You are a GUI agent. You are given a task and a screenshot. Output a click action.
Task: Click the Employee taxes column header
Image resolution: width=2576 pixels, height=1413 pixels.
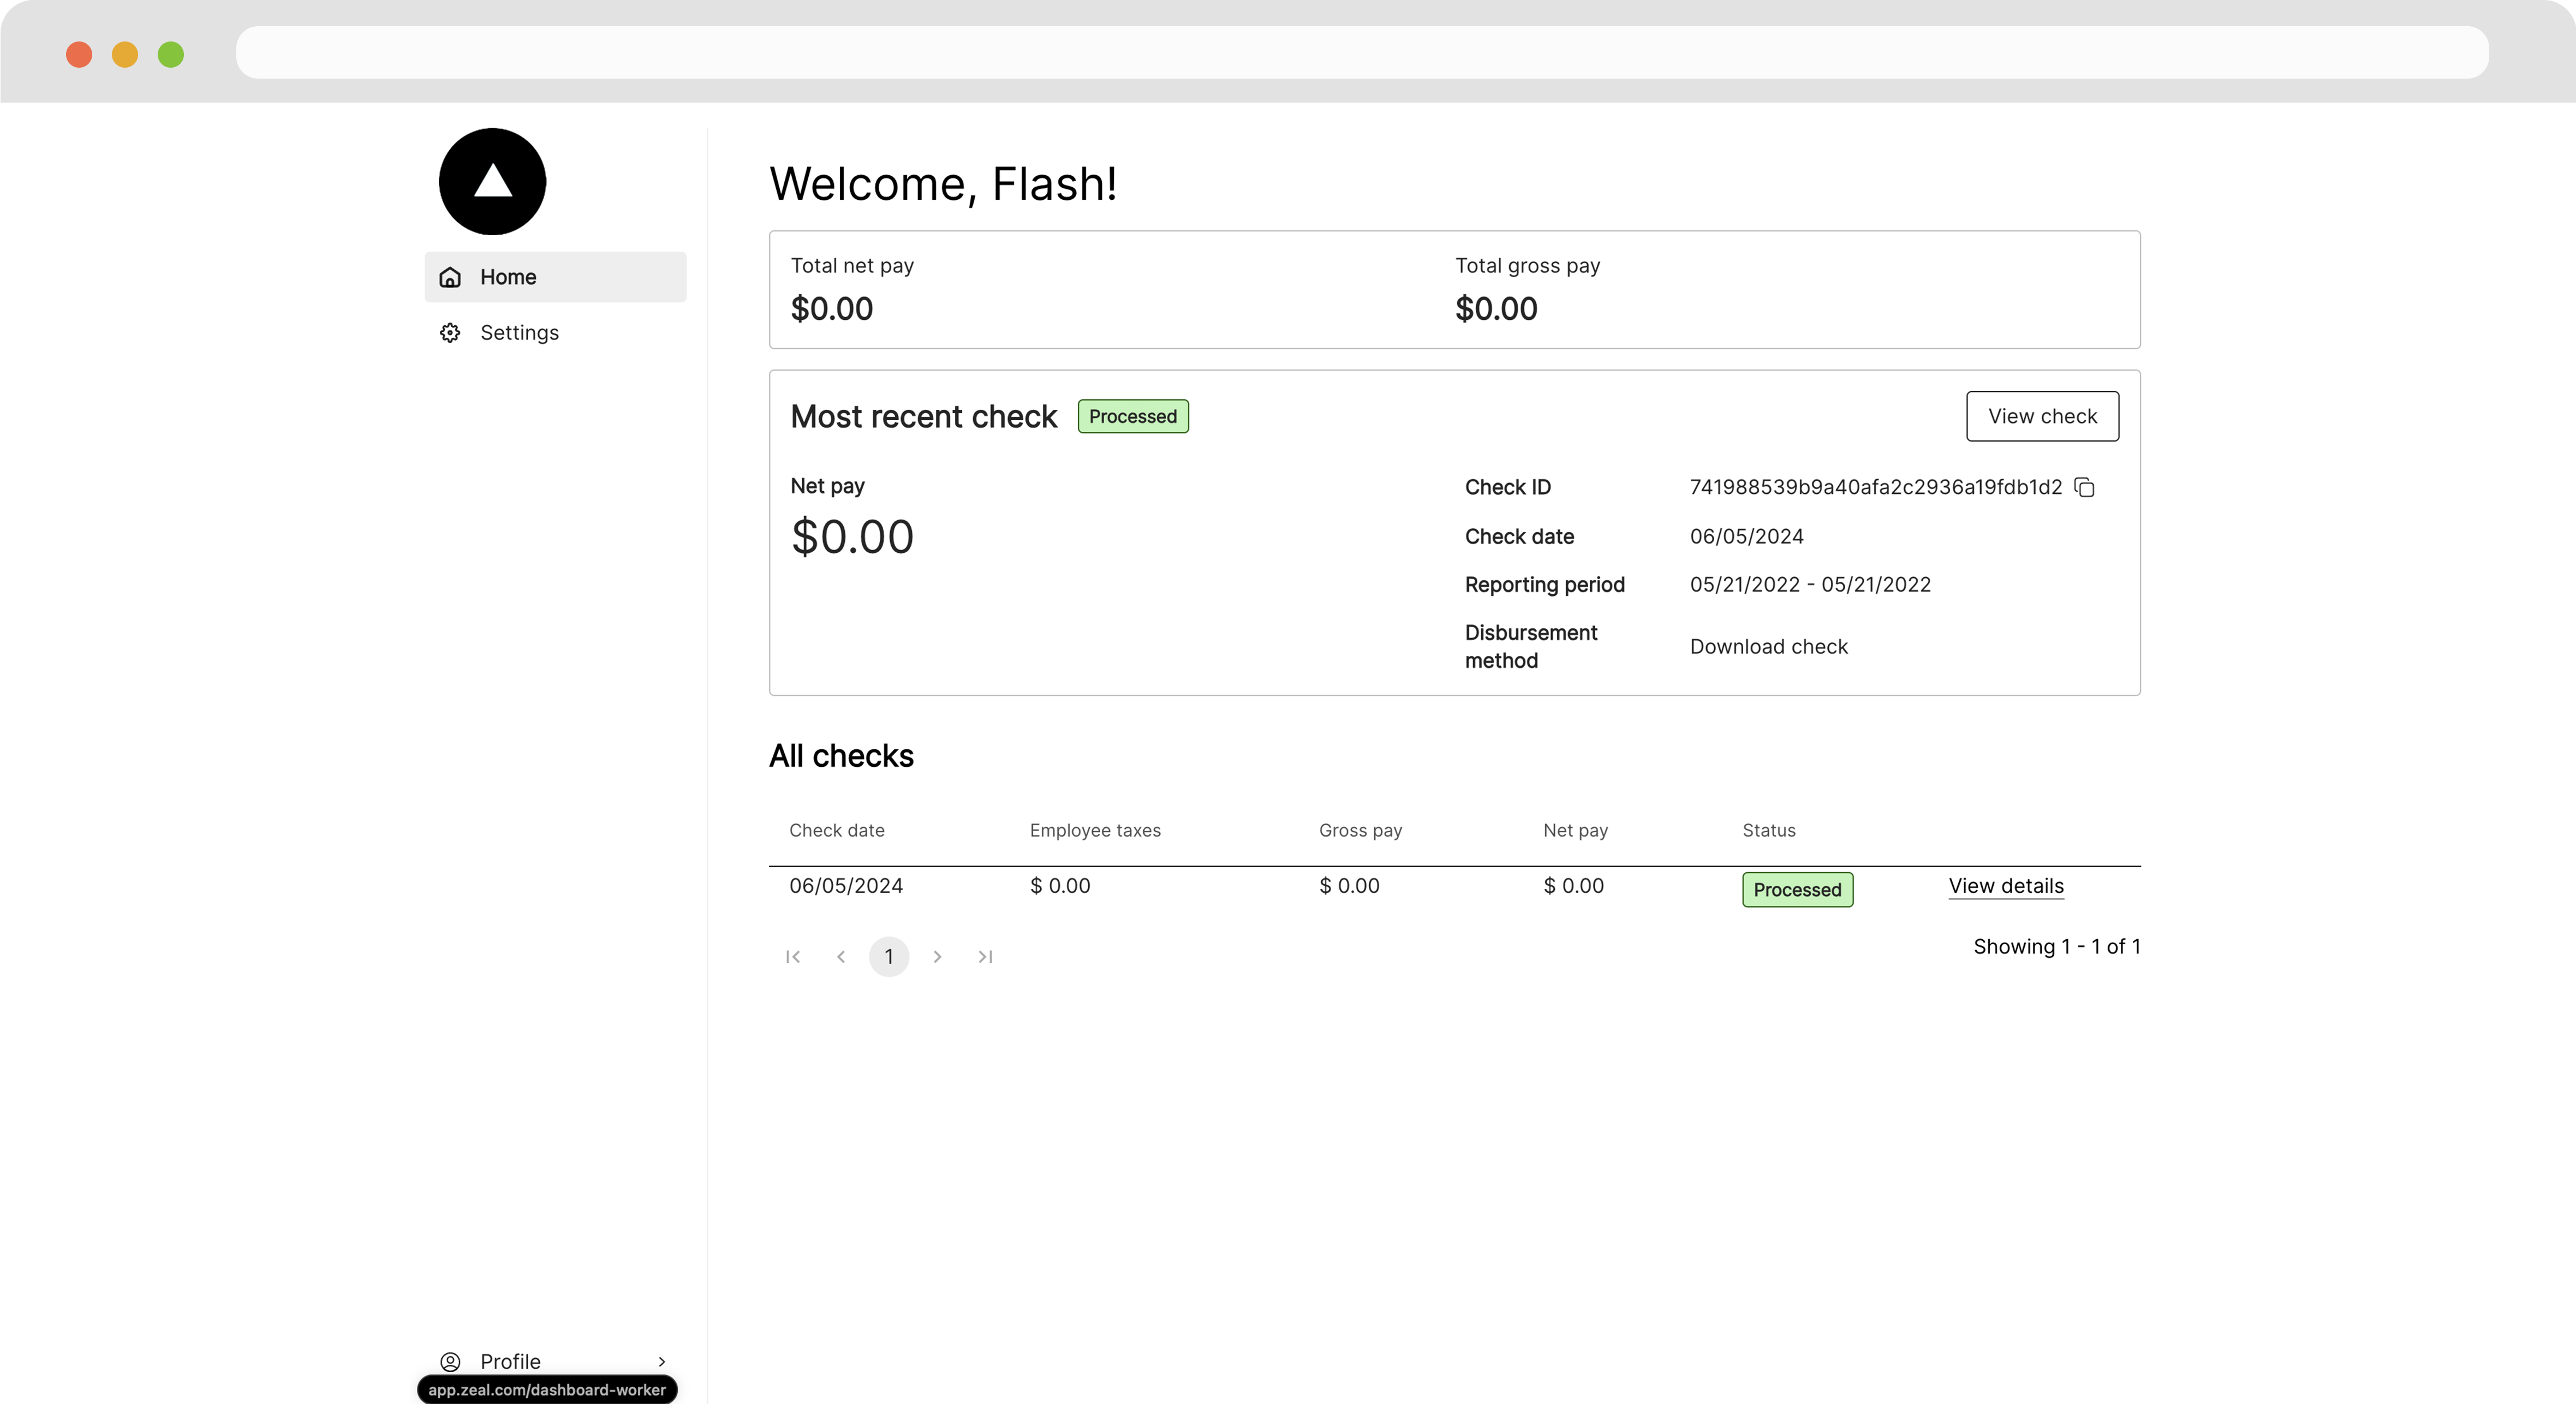point(1095,830)
